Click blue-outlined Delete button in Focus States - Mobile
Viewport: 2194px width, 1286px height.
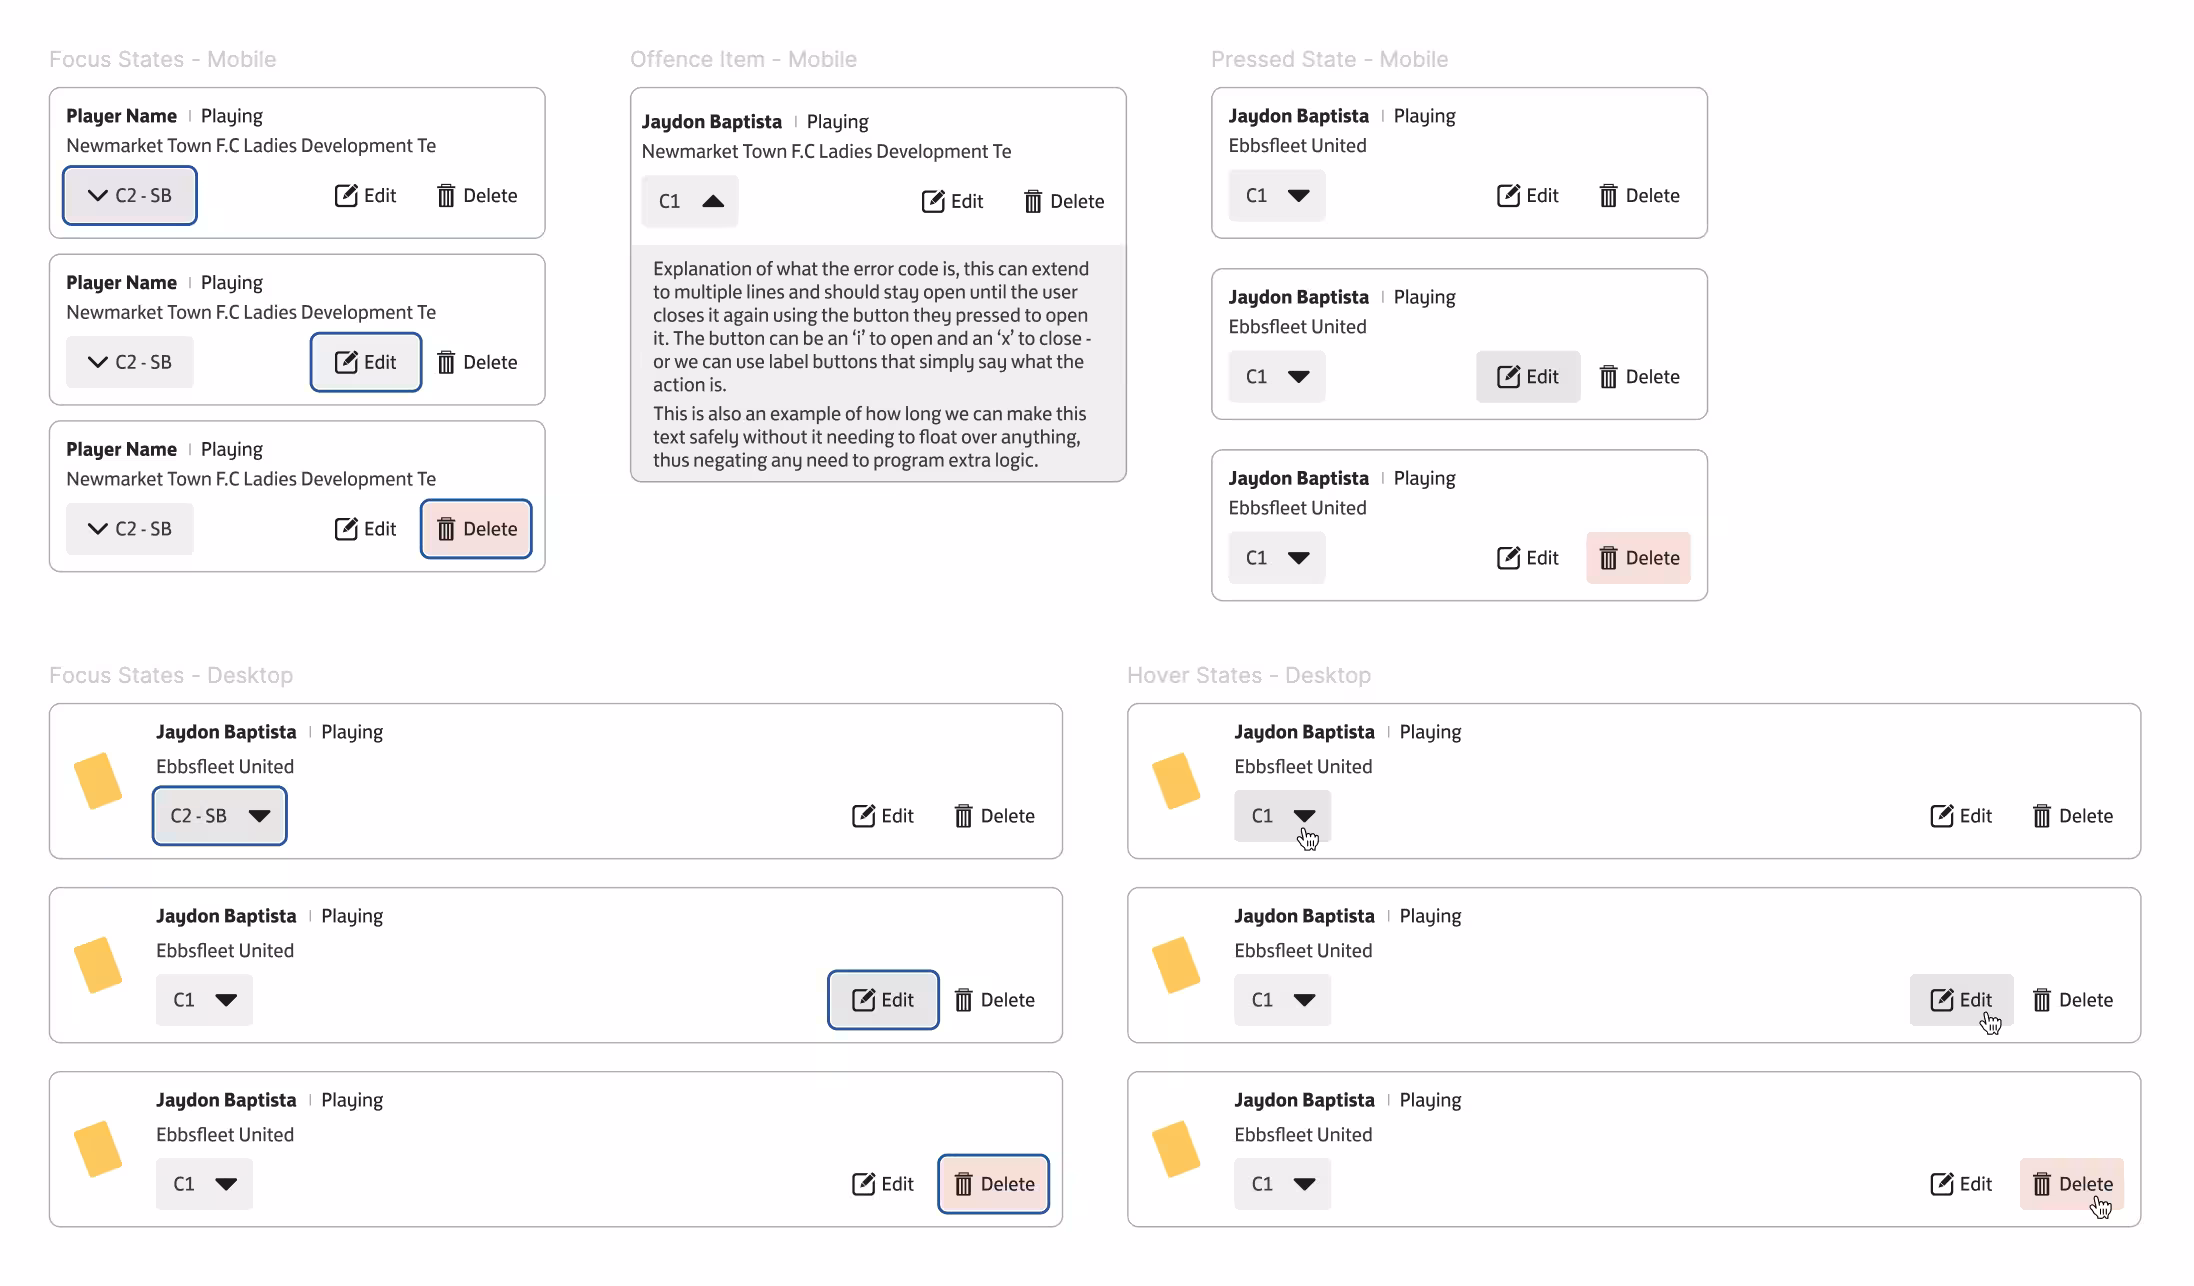coord(476,529)
